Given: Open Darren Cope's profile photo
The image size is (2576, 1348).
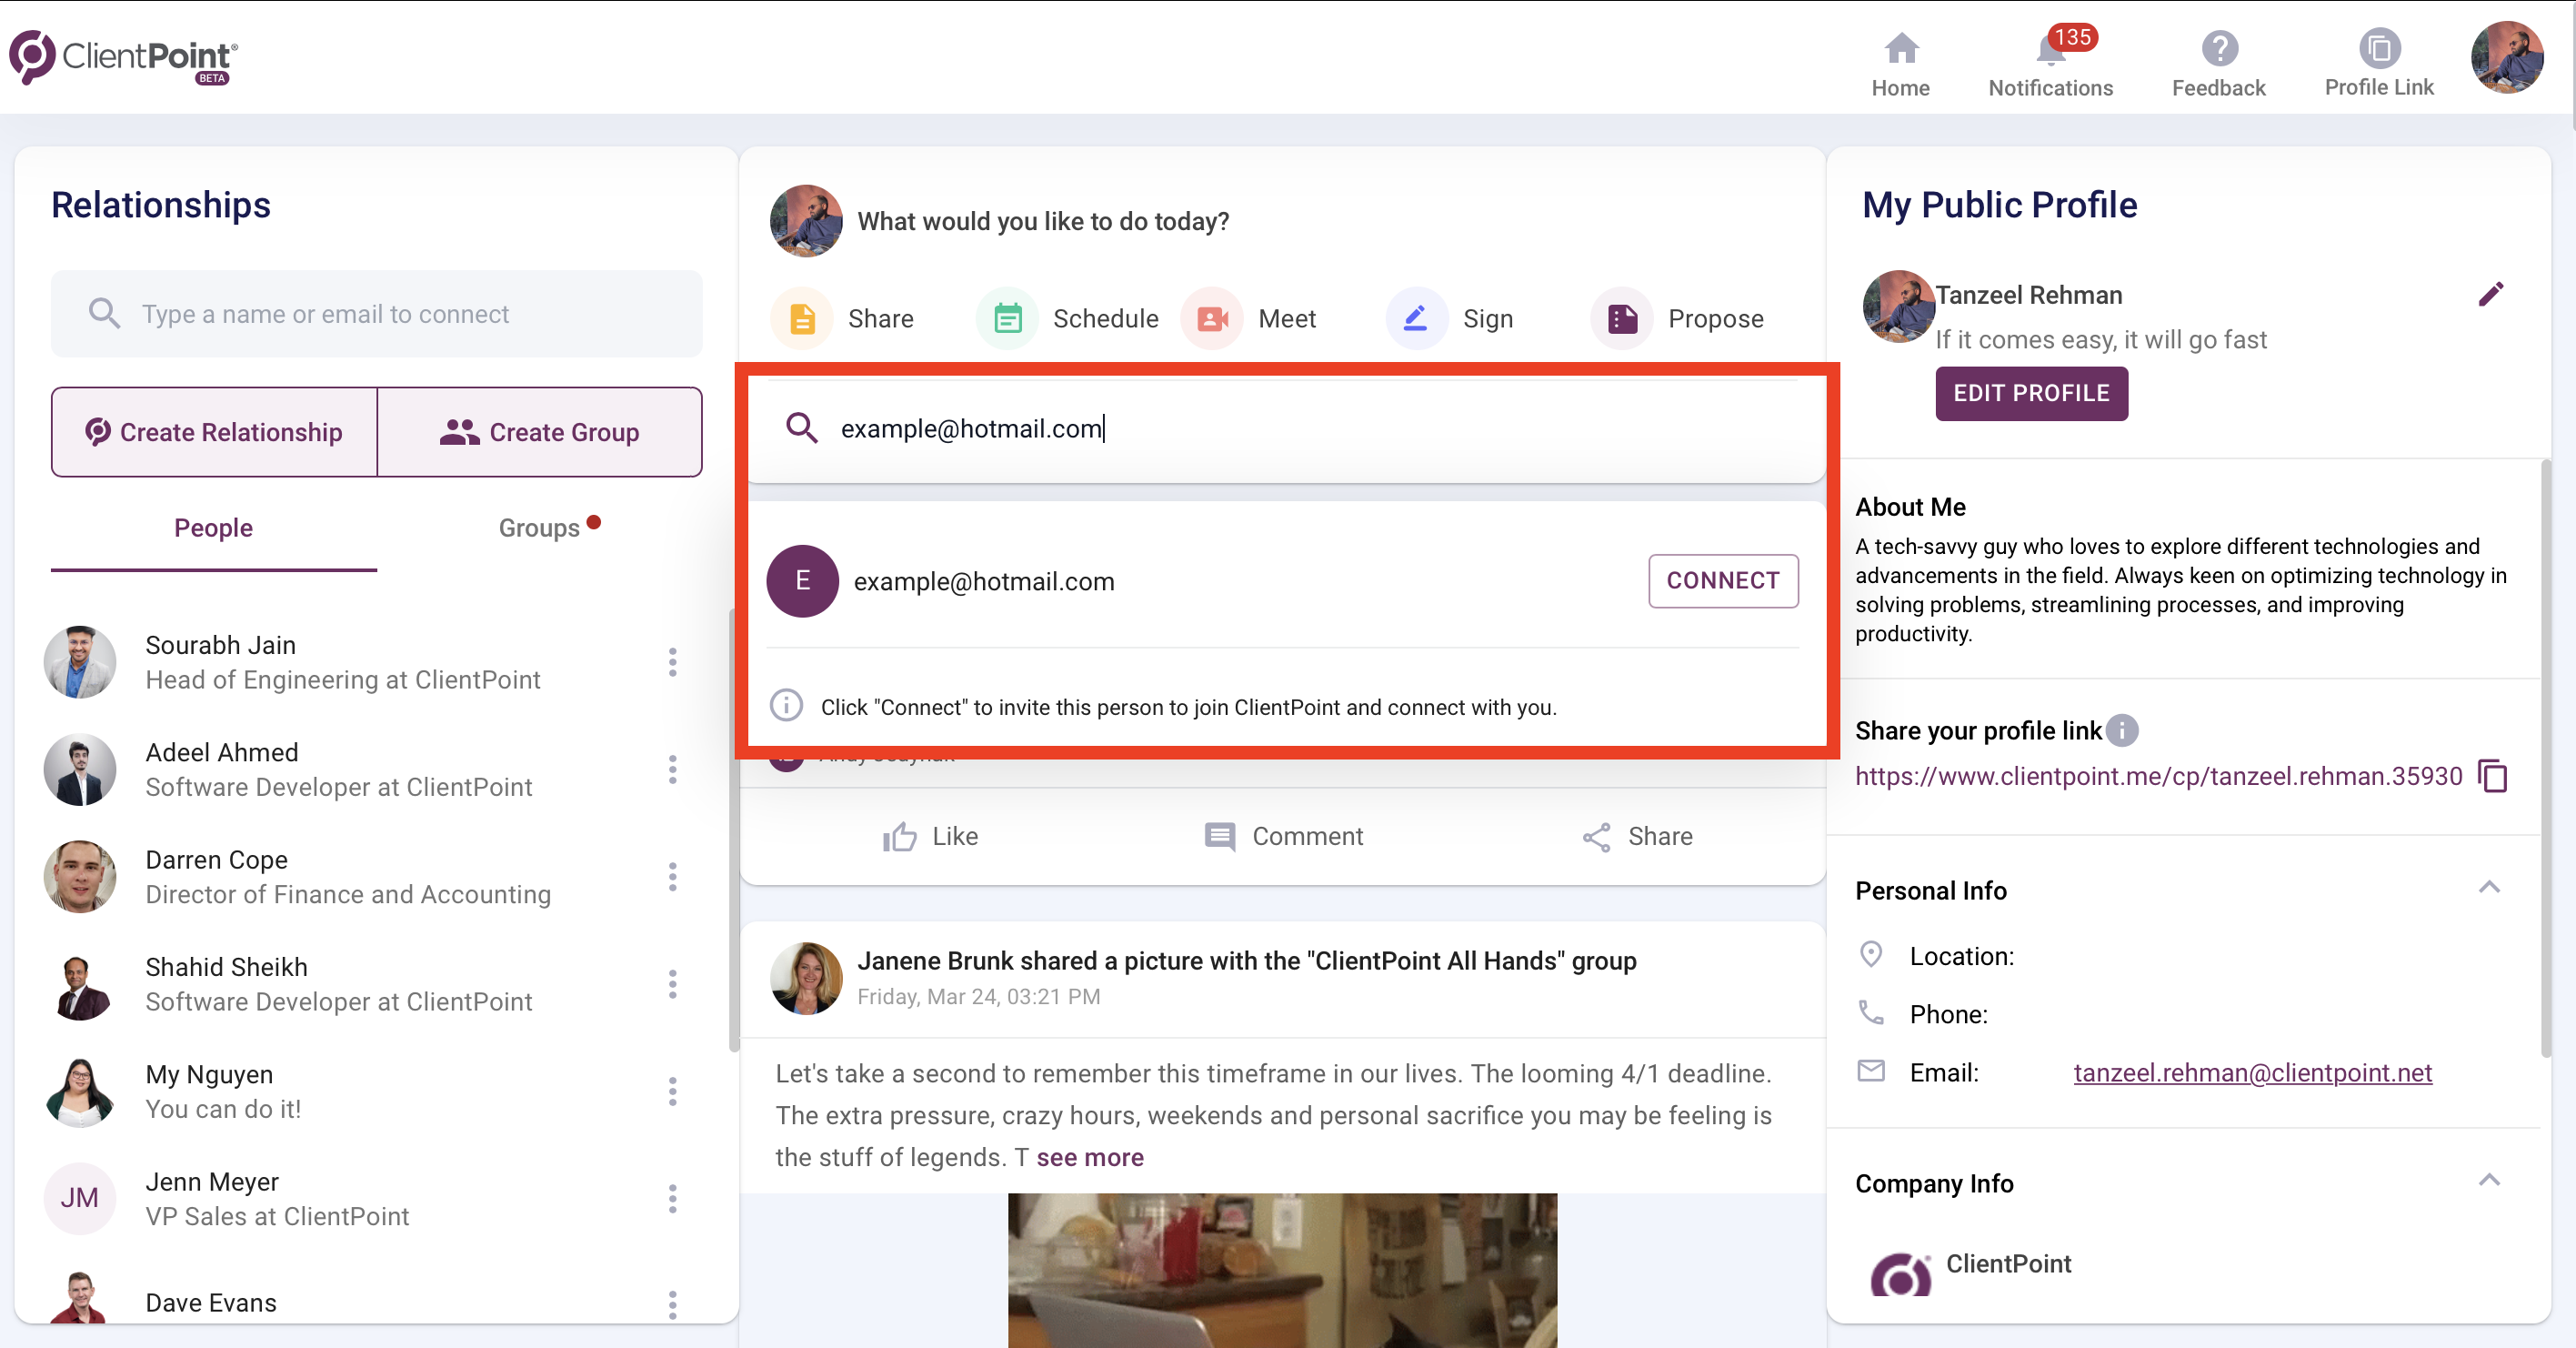Looking at the screenshot, I should [x=80, y=877].
